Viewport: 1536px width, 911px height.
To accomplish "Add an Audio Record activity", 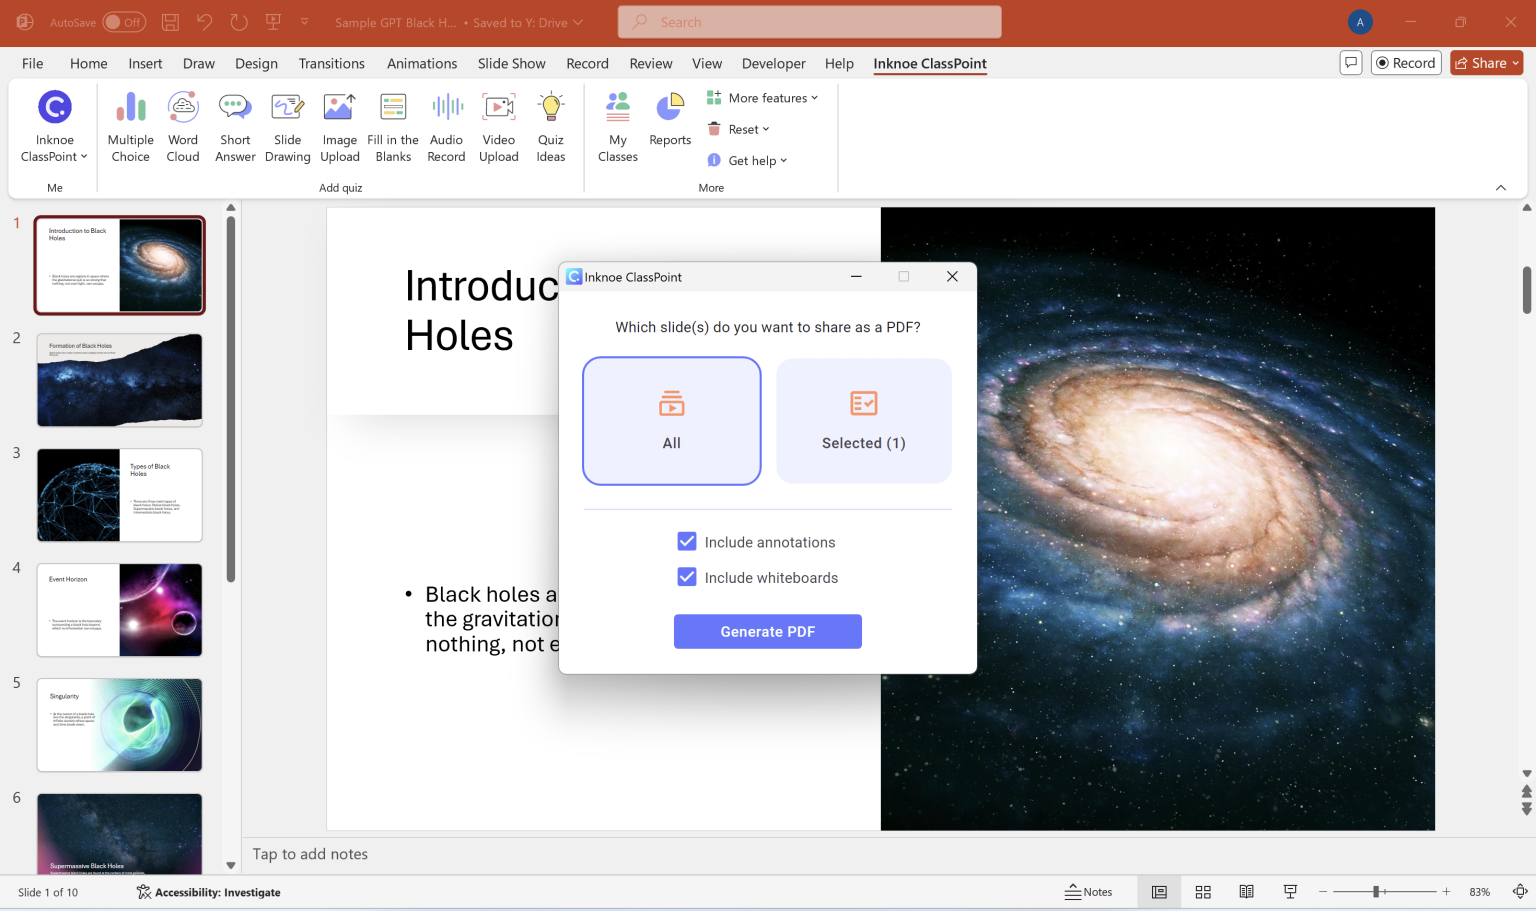I will [446, 125].
